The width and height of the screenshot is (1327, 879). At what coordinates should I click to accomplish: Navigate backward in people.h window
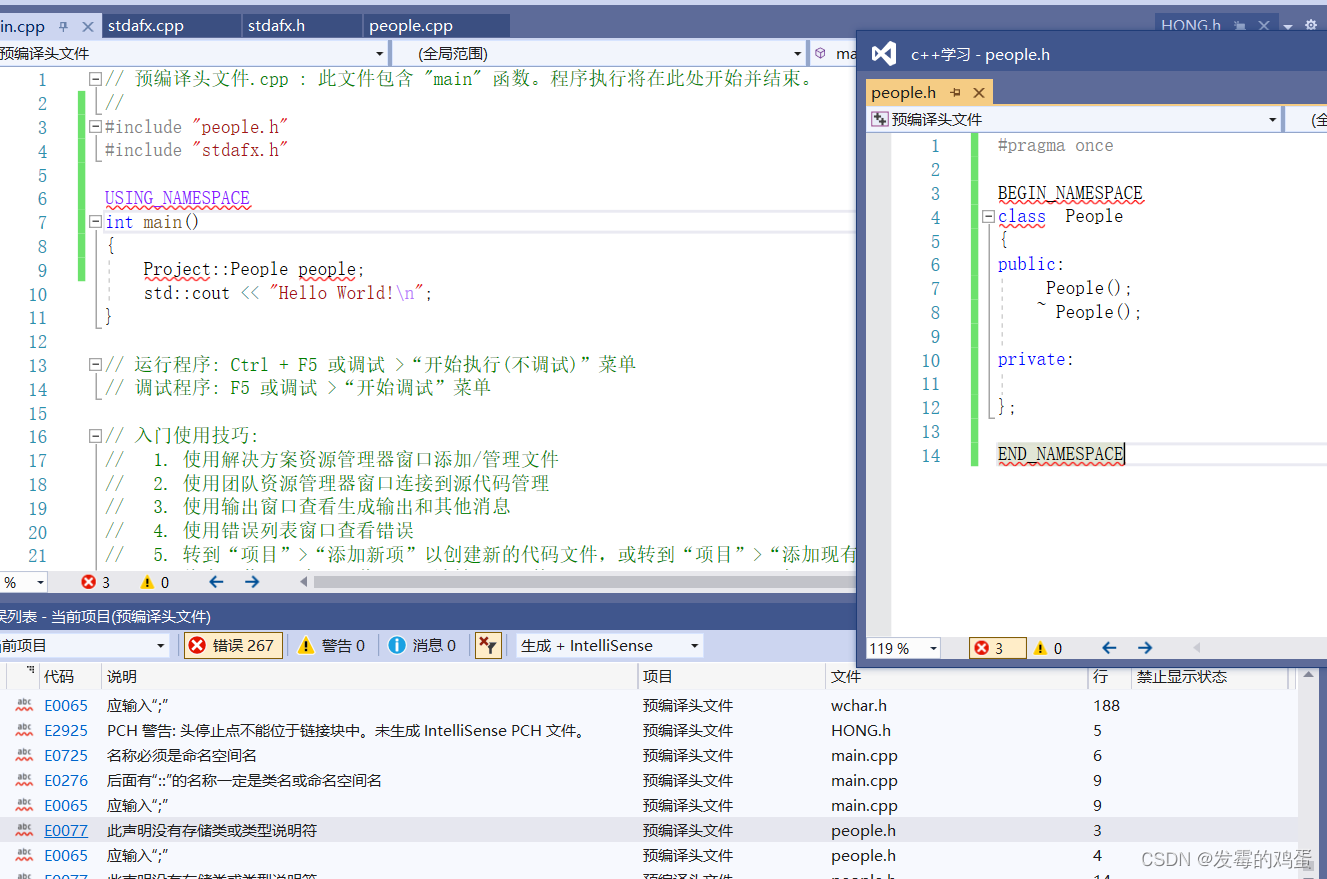1109,648
